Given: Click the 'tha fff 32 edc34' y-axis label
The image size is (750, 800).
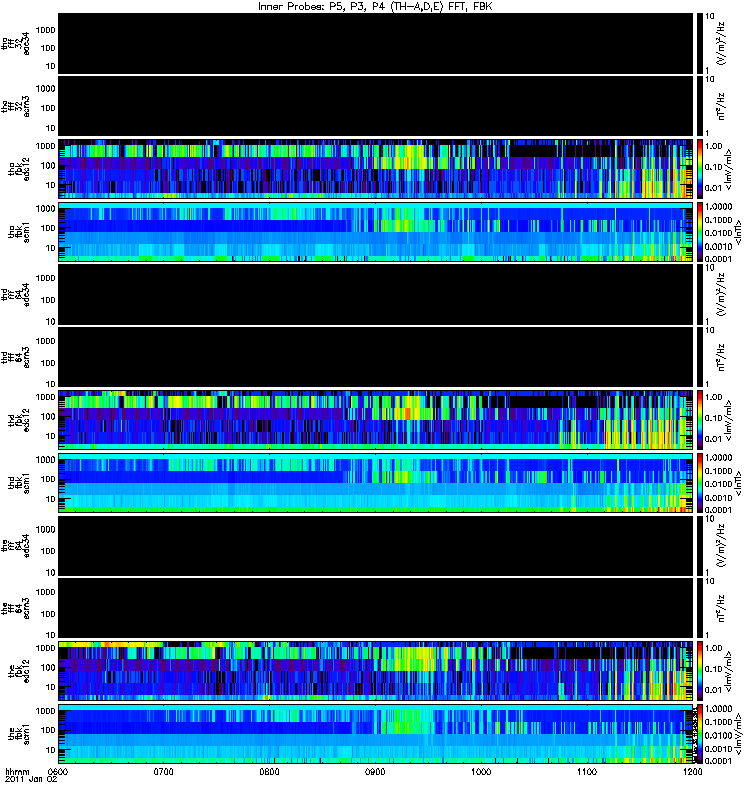Looking at the screenshot, I should pos(16,43).
